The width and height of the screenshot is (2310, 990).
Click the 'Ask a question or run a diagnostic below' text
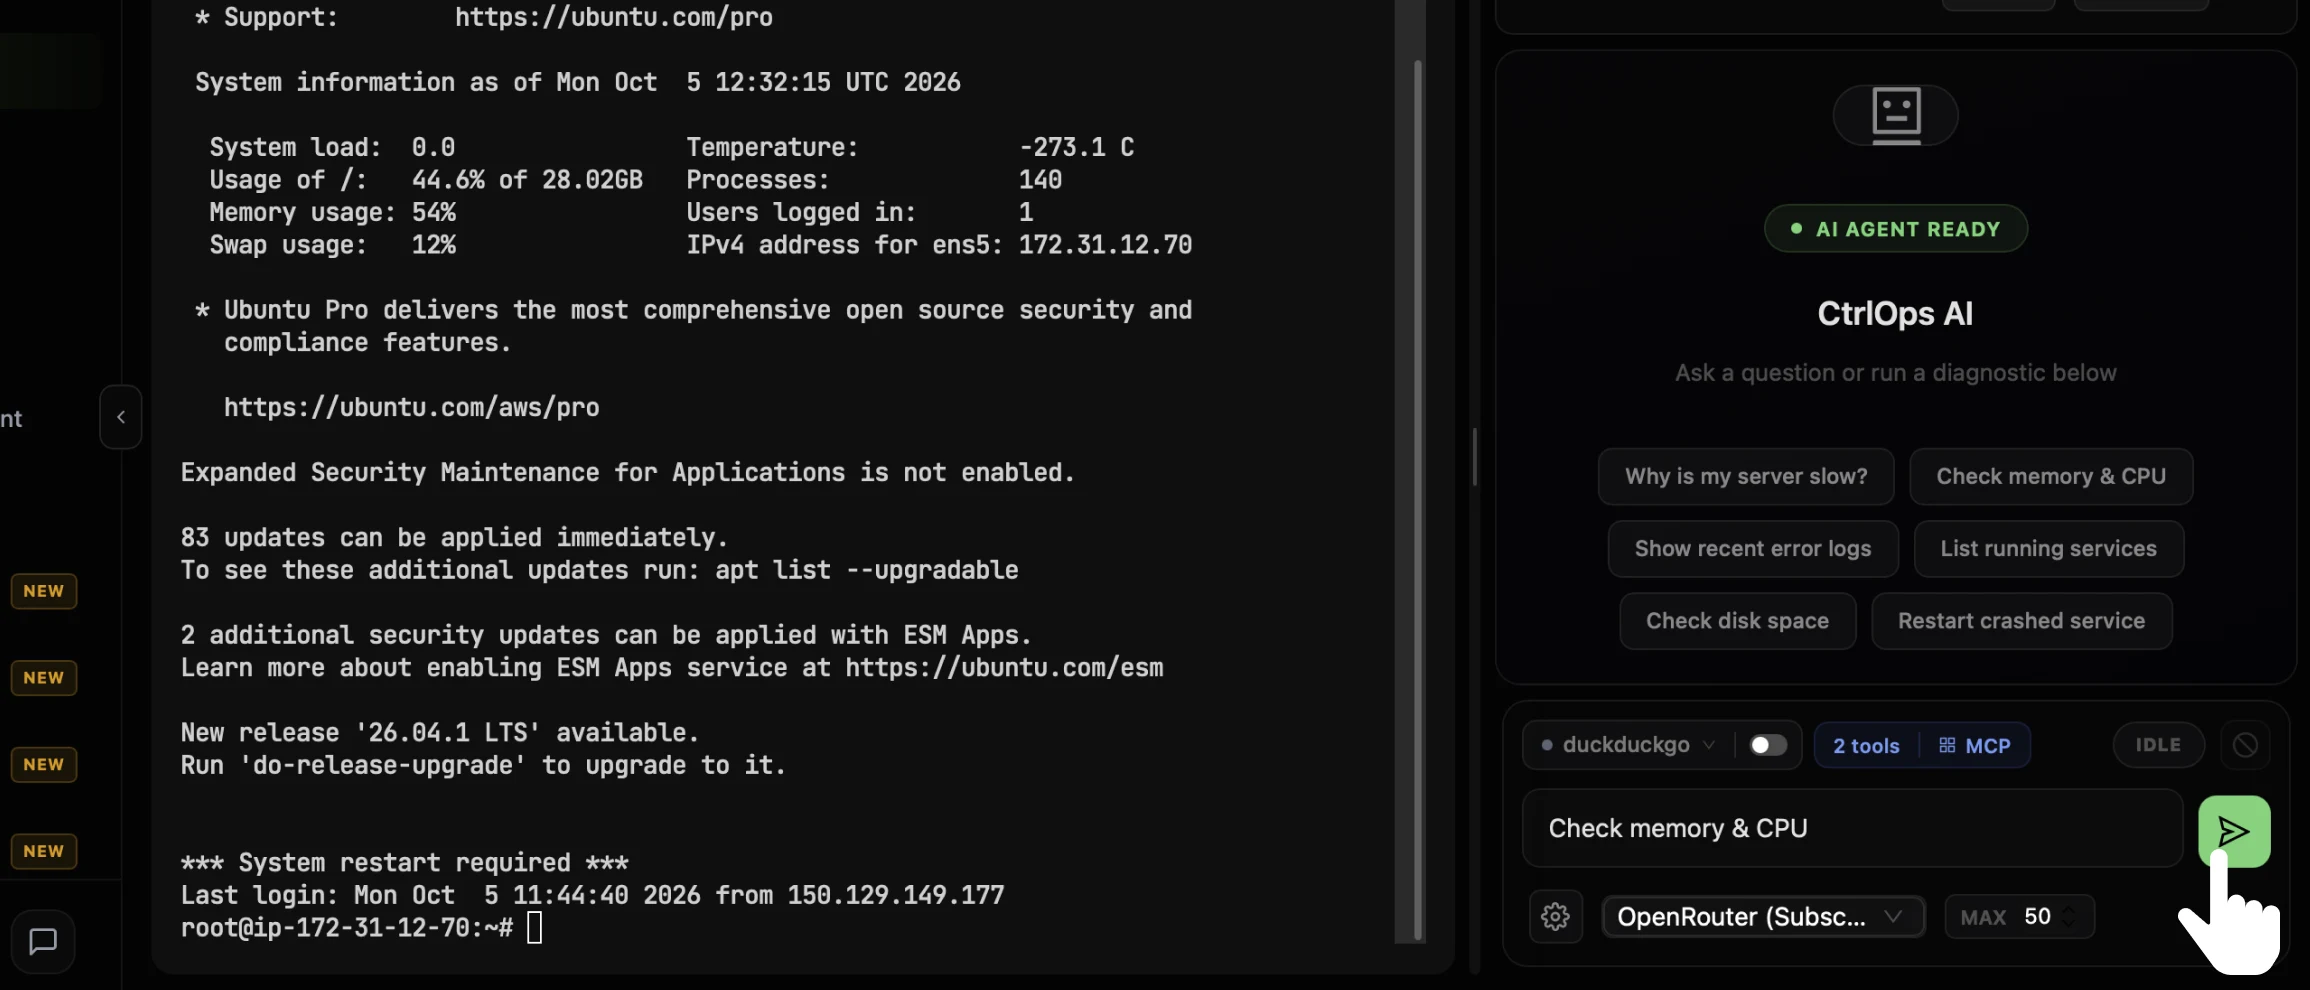(1895, 373)
